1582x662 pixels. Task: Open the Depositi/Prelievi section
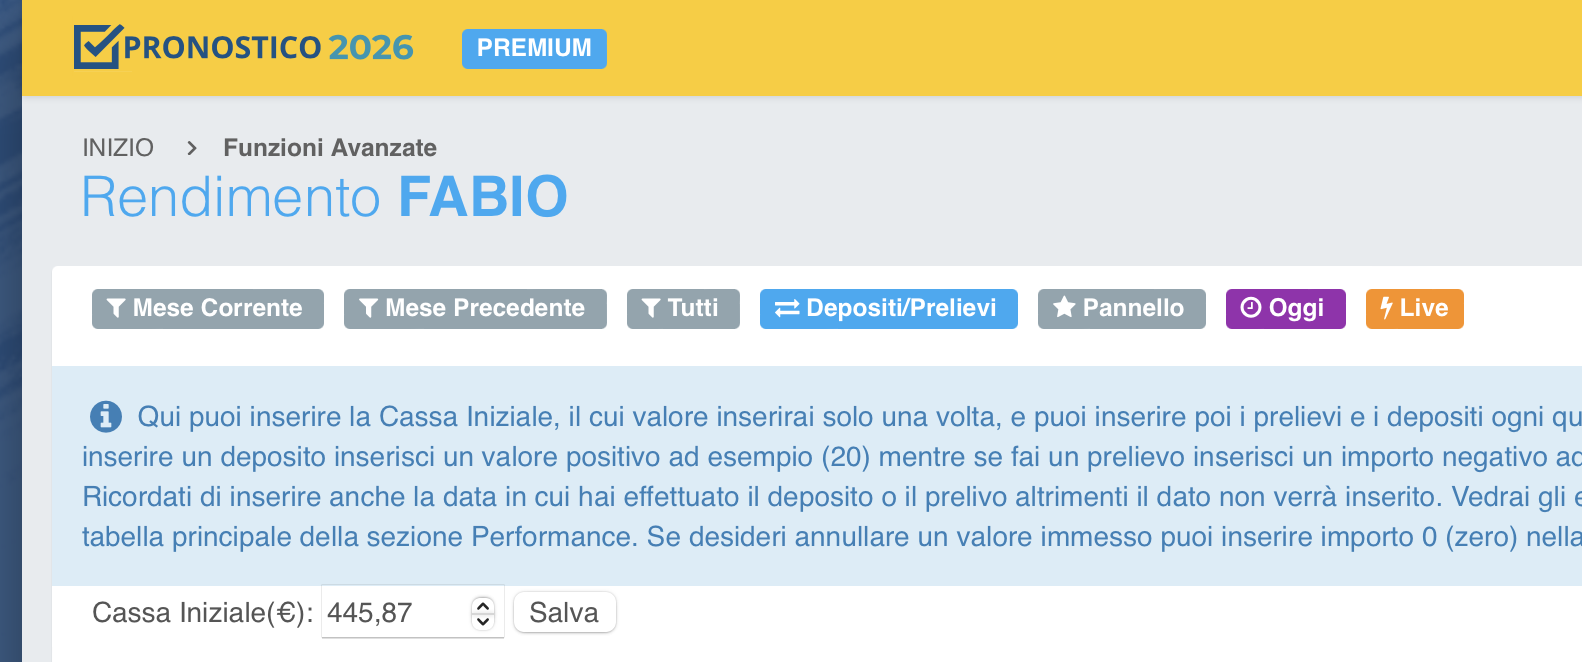pyautogui.click(x=889, y=308)
